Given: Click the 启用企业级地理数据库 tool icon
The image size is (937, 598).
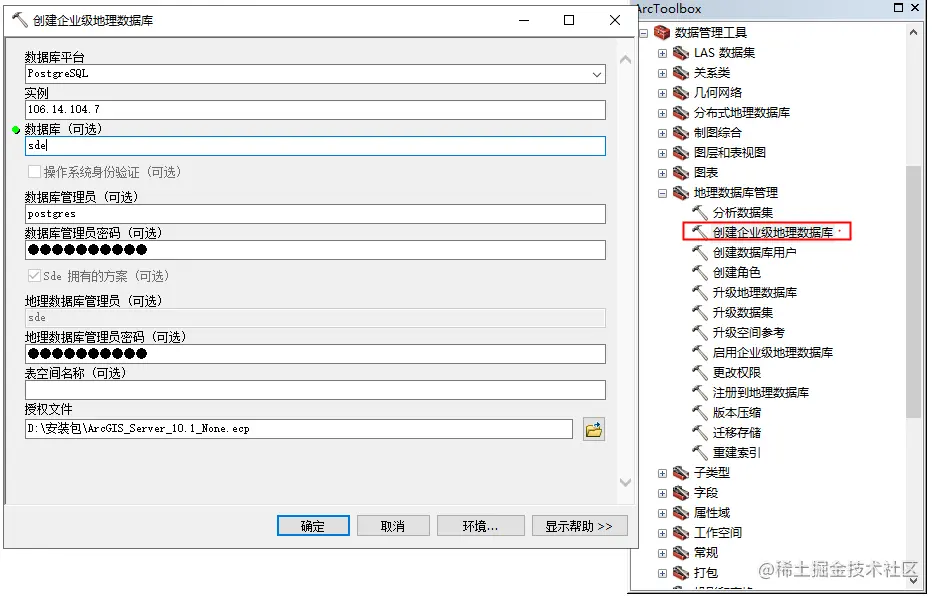Looking at the screenshot, I should [700, 352].
